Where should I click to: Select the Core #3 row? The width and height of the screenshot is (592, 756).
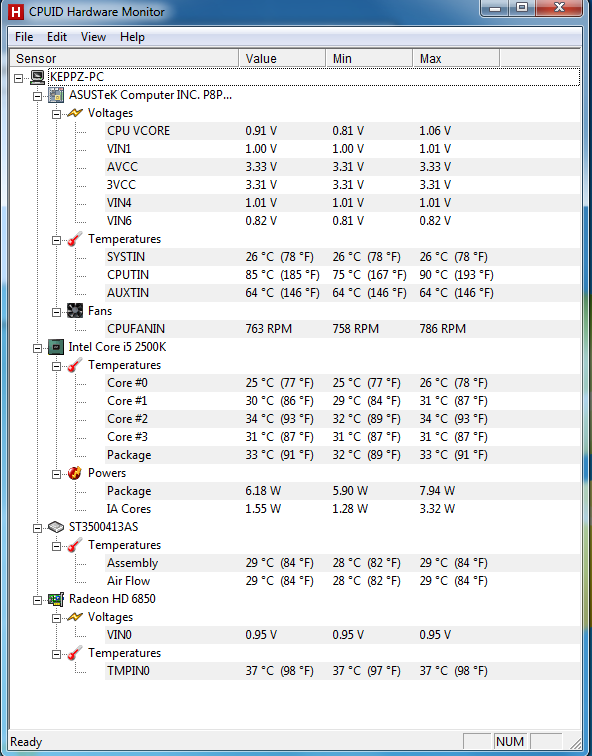342,437
